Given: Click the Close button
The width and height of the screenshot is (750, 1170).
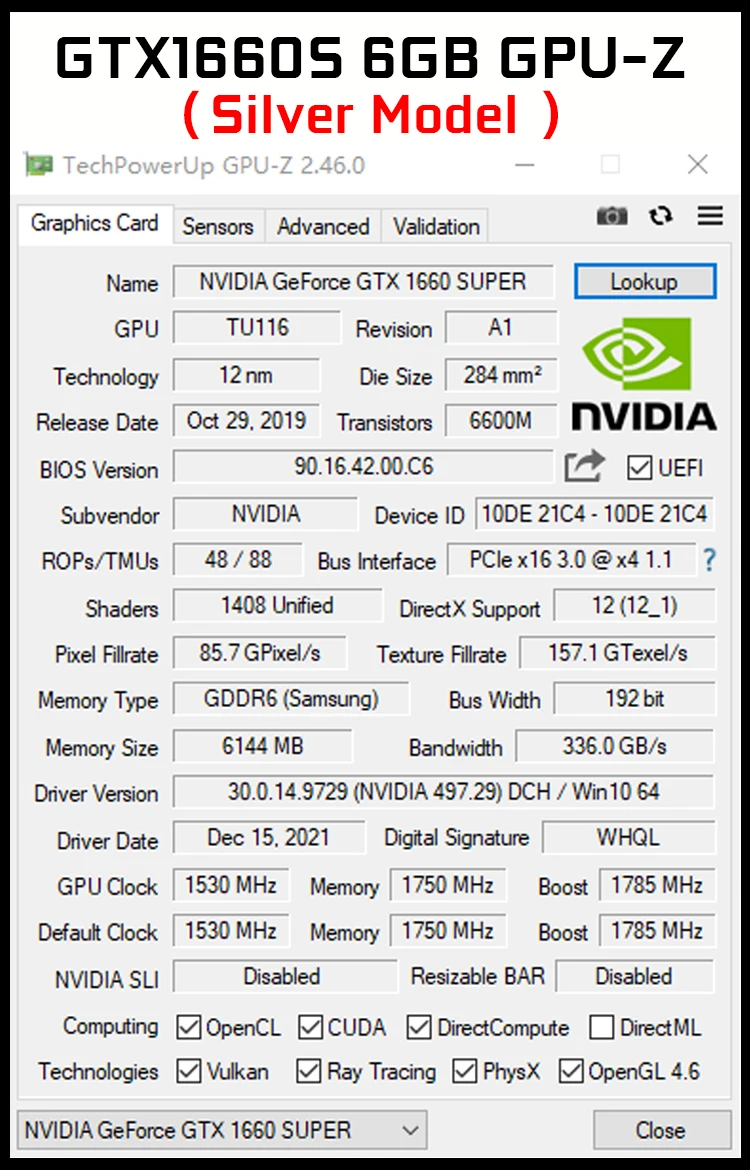Looking at the screenshot, I should coord(661,1130).
